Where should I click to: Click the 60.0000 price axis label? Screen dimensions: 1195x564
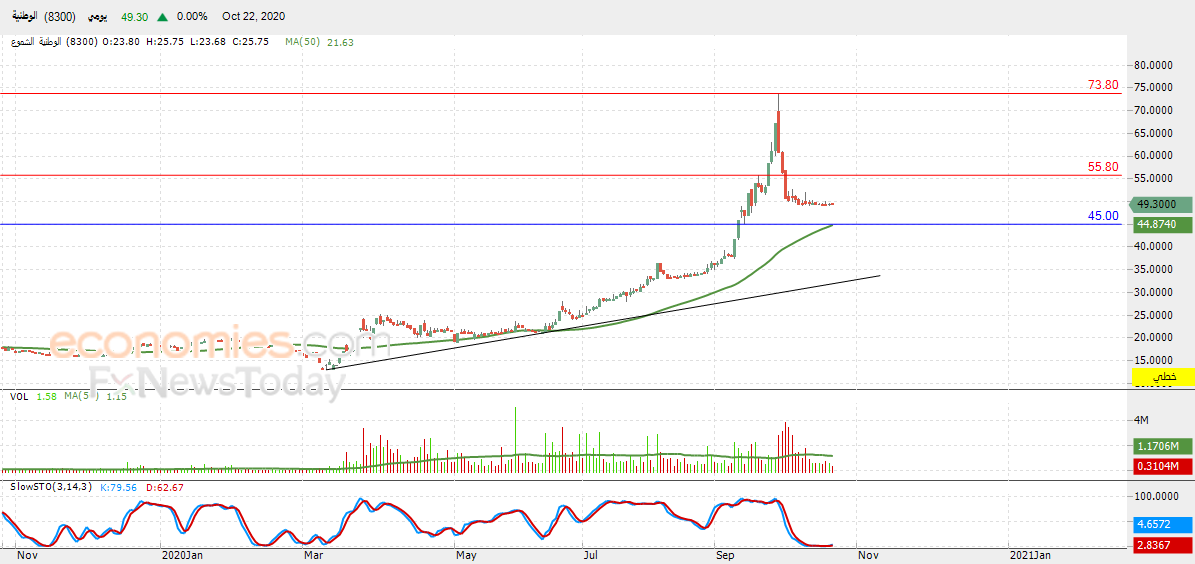[x=1155, y=155]
